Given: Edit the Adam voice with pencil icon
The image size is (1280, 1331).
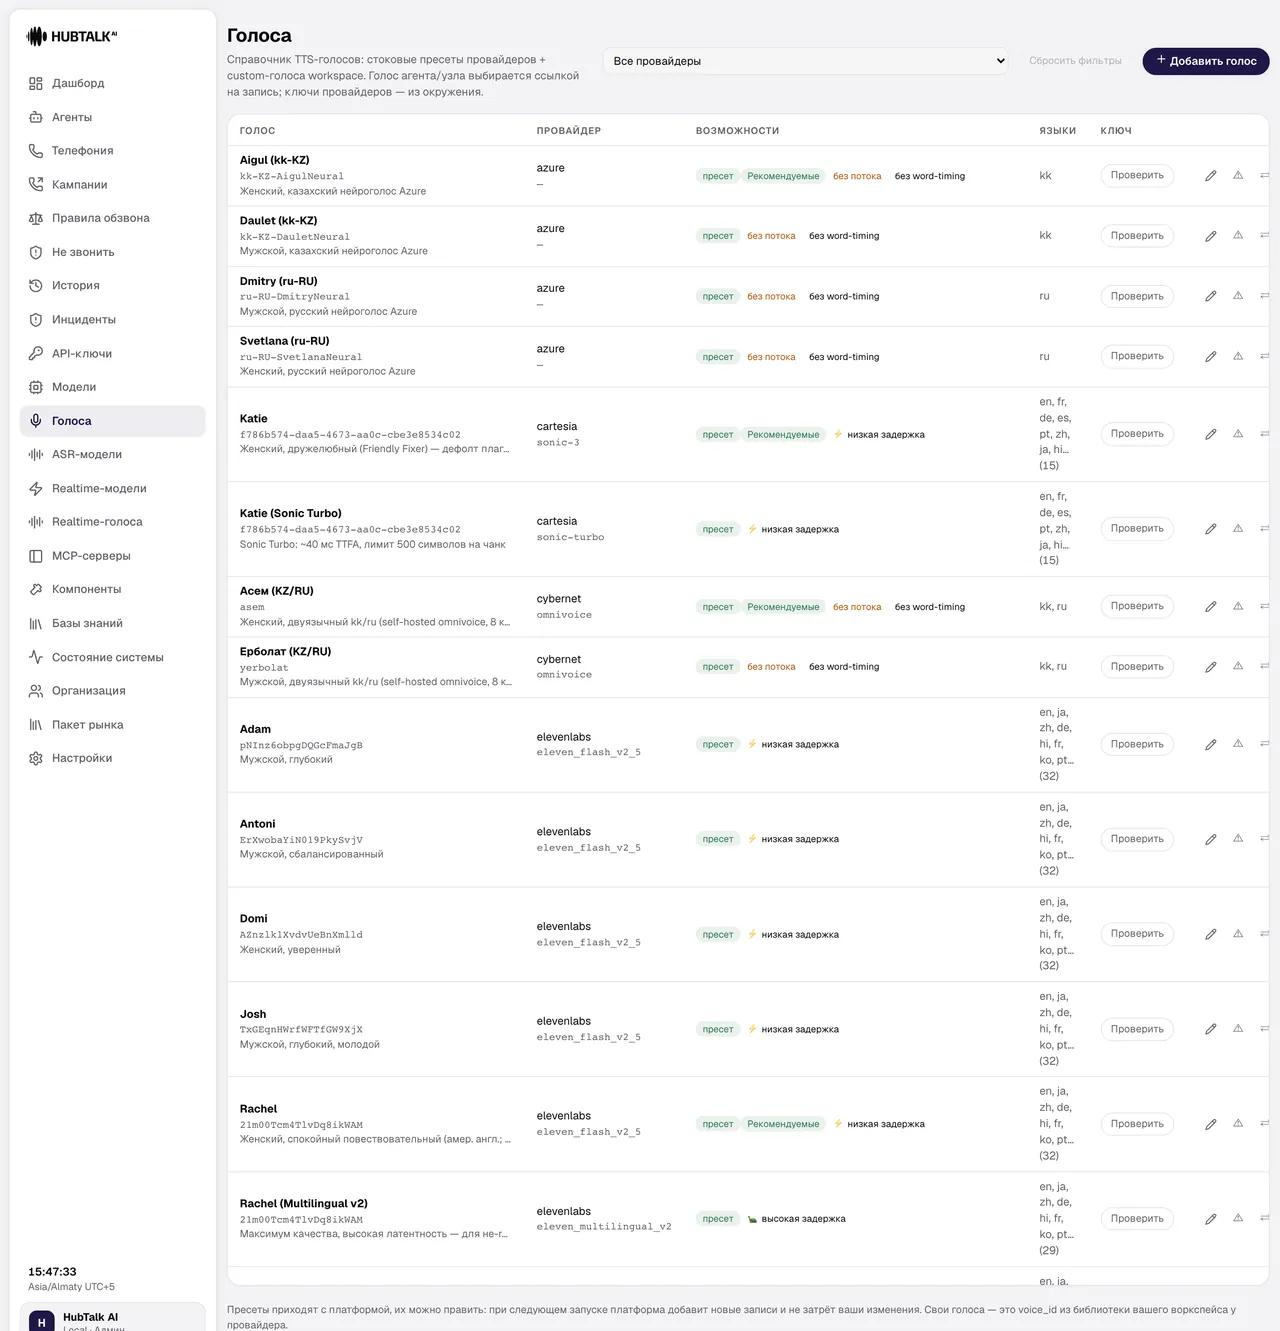Looking at the screenshot, I should [x=1211, y=745].
